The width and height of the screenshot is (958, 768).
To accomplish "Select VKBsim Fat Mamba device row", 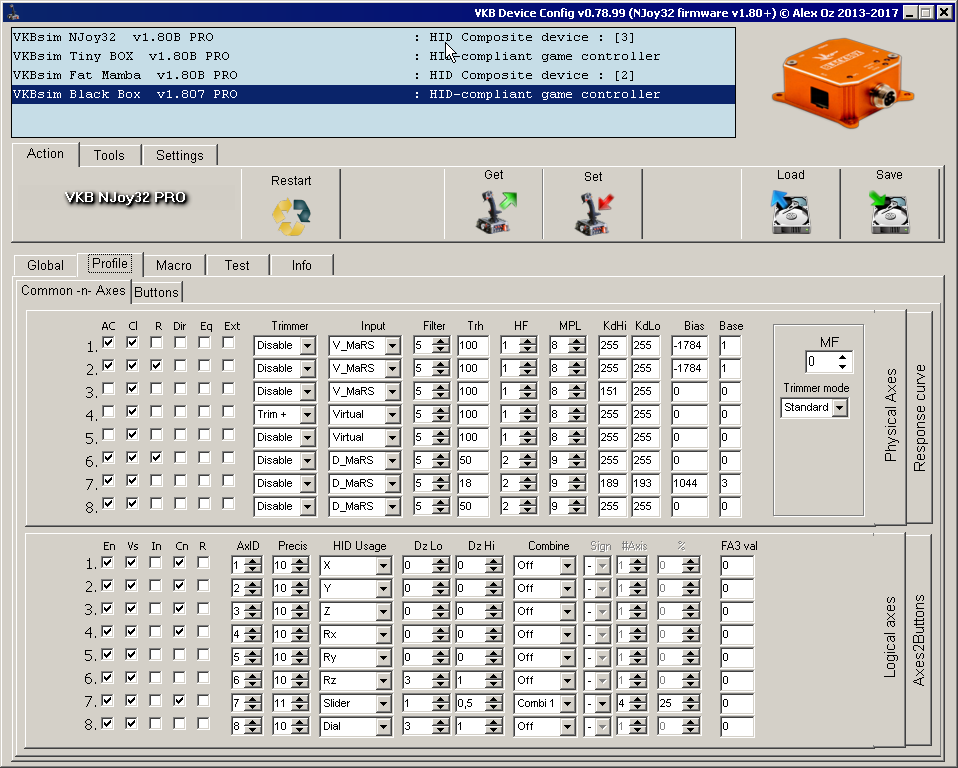I will point(373,75).
